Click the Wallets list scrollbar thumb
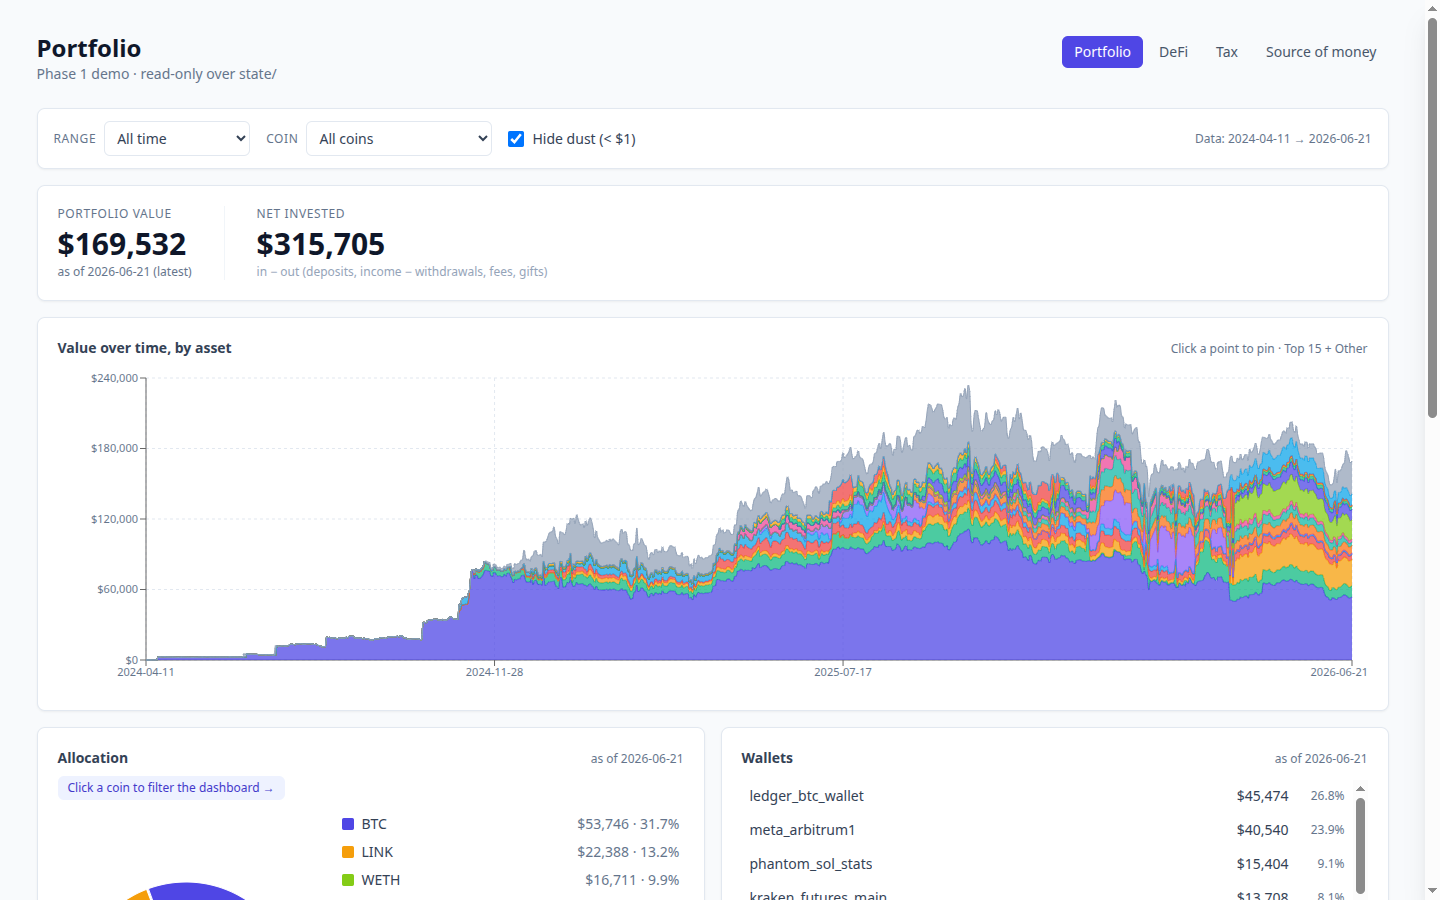This screenshot has width=1440, height=900. [1360, 845]
